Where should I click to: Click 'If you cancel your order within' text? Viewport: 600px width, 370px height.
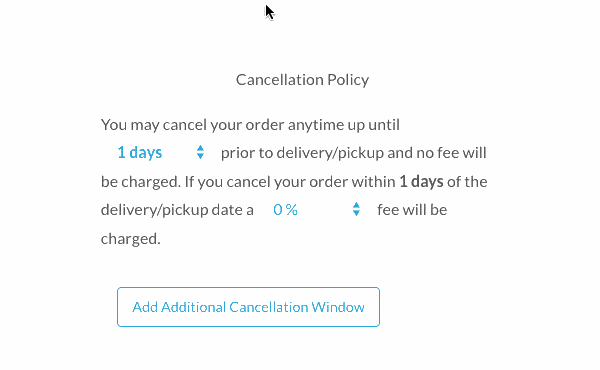[x=290, y=182]
